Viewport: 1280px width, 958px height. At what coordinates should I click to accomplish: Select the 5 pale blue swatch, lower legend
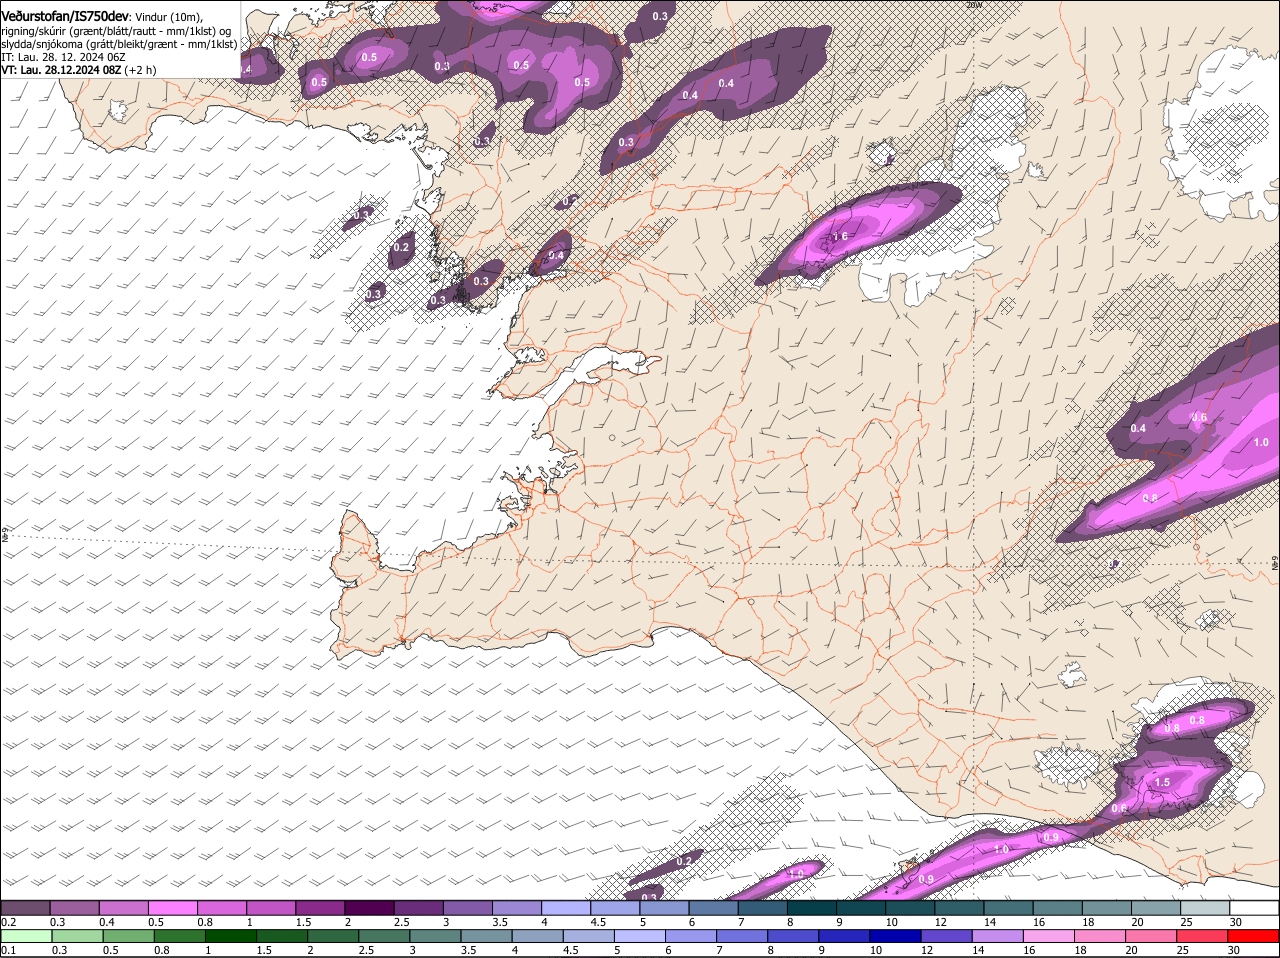click(639, 936)
